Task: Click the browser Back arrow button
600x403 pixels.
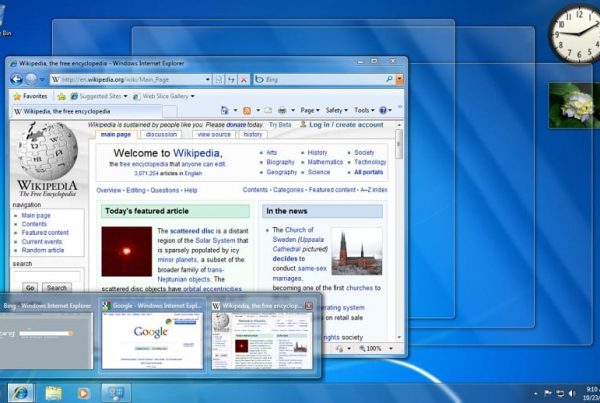Action: [x=16, y=79]
